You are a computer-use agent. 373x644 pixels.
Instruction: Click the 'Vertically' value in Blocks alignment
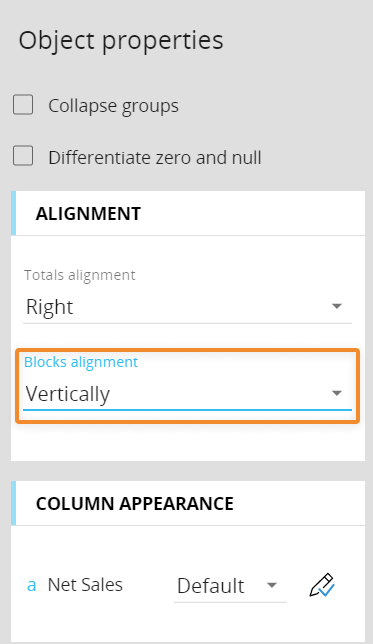click(68, 394)
